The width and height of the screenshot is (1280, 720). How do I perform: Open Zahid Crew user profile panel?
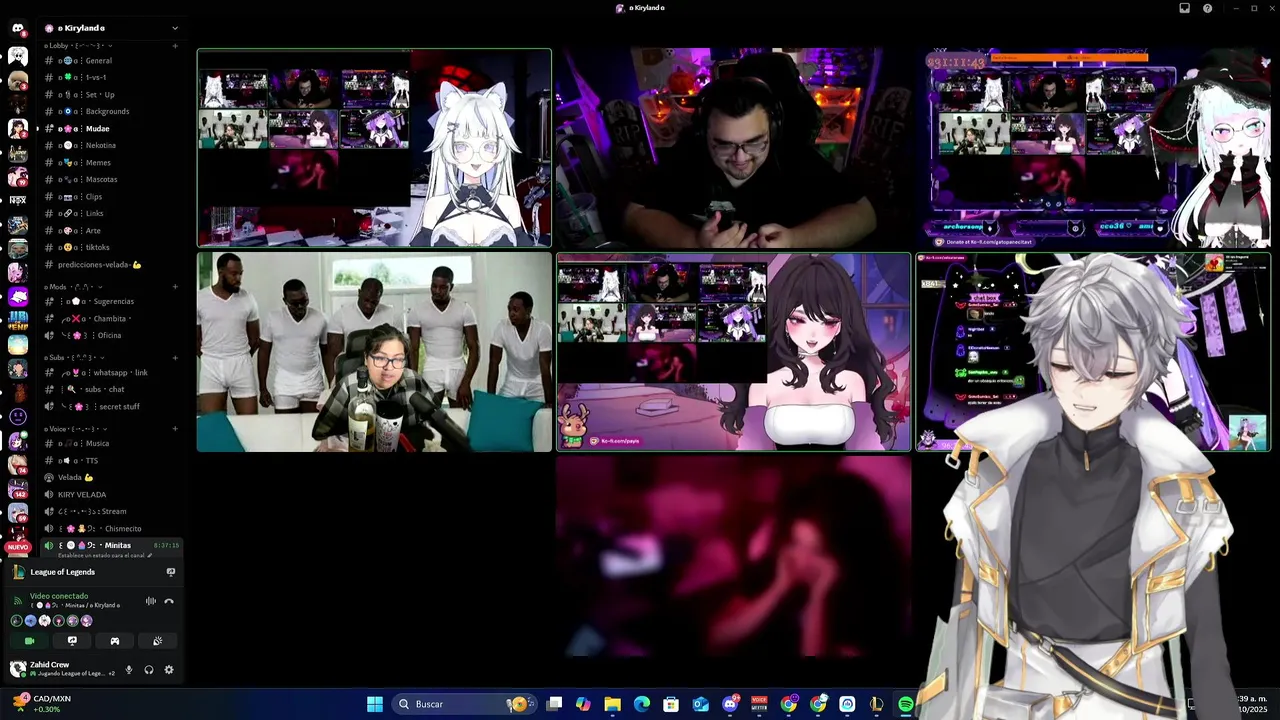pyautogui.click(x=62, y=669)
